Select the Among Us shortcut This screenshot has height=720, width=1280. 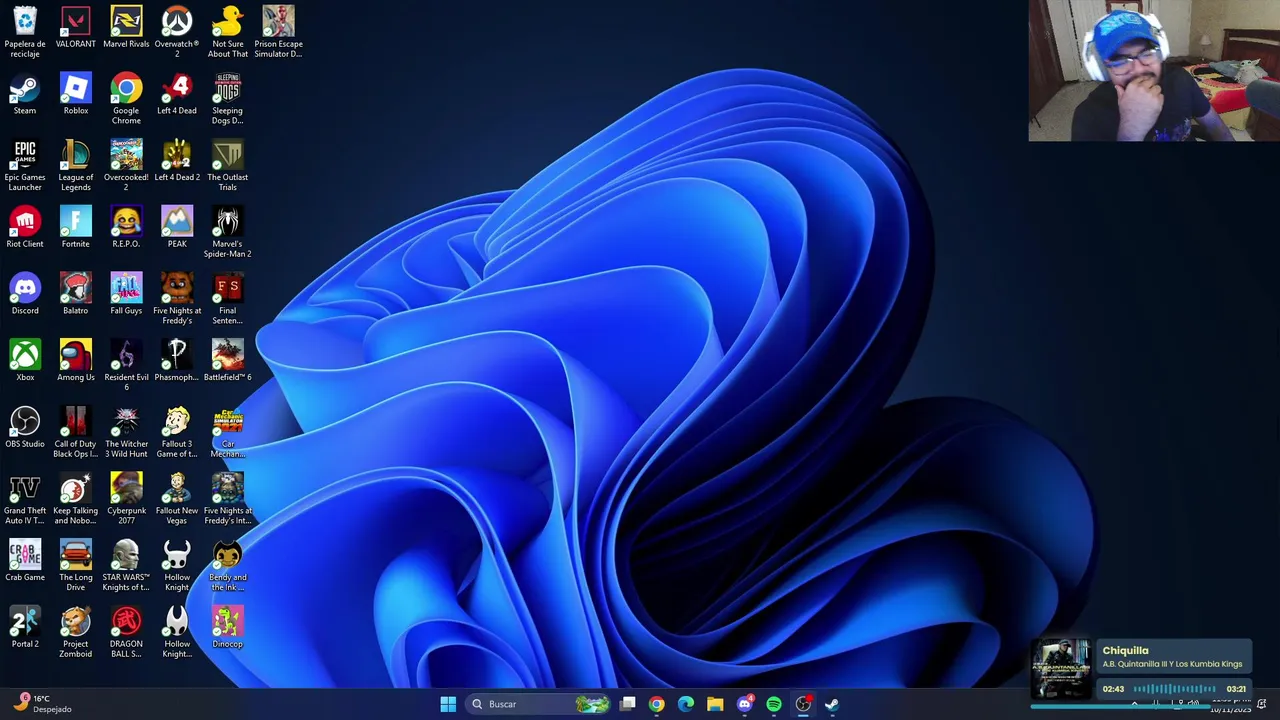pyautogui.click(x=76, y=361)
